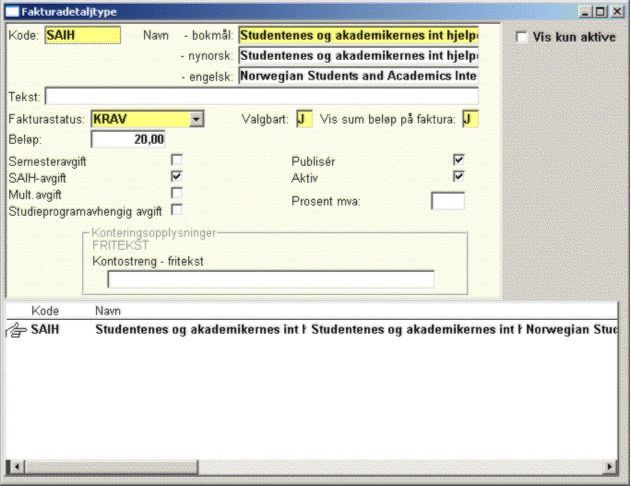Viewport: 630px width, 486px height.
Task: Focus the bokmål name field
Action: point(358,35)
